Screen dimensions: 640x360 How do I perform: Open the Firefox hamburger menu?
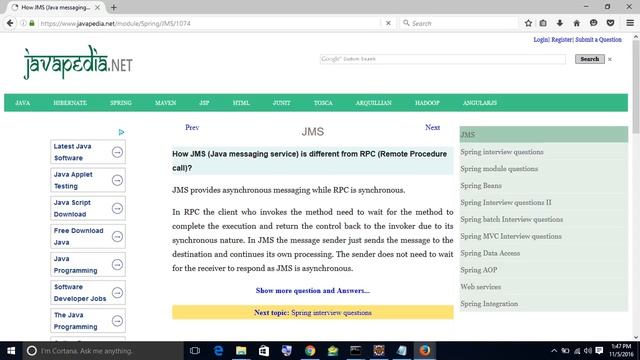(x=630, y=23)
